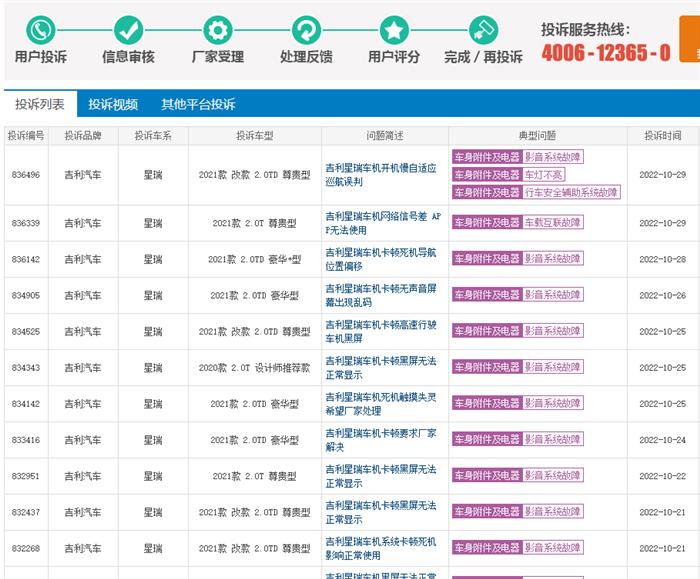700x579 pixels.
Task: Click complaint number 834142
Action: 26,404
